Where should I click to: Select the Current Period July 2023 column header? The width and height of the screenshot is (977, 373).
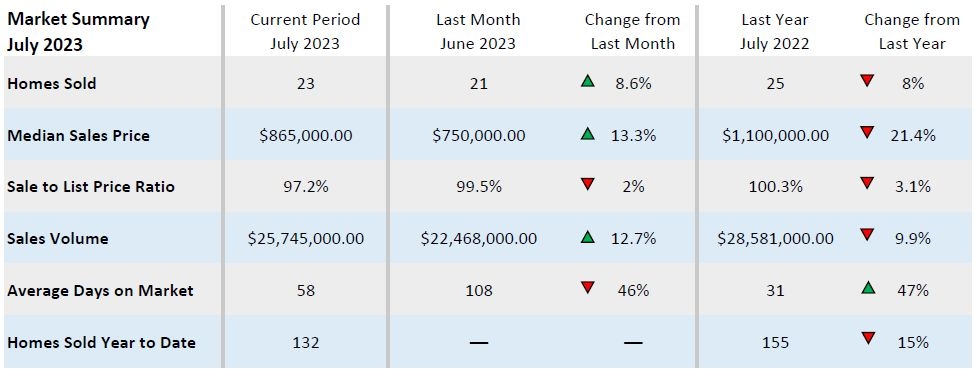tap(305, 32)
